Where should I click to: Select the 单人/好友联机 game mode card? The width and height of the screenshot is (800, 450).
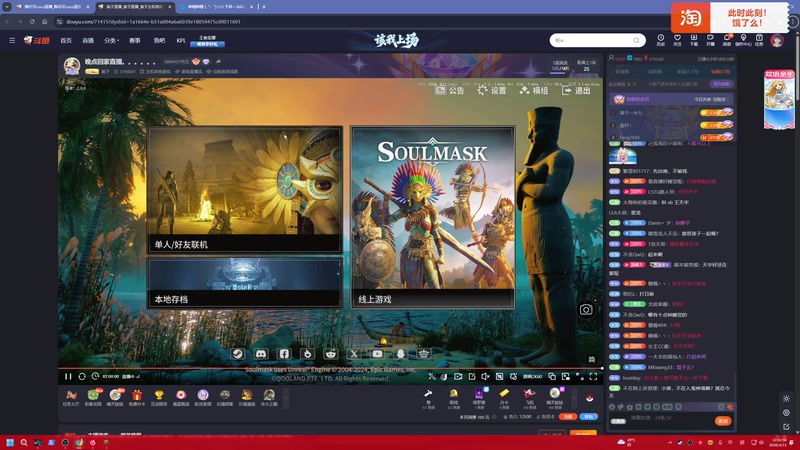coord(245,190)
